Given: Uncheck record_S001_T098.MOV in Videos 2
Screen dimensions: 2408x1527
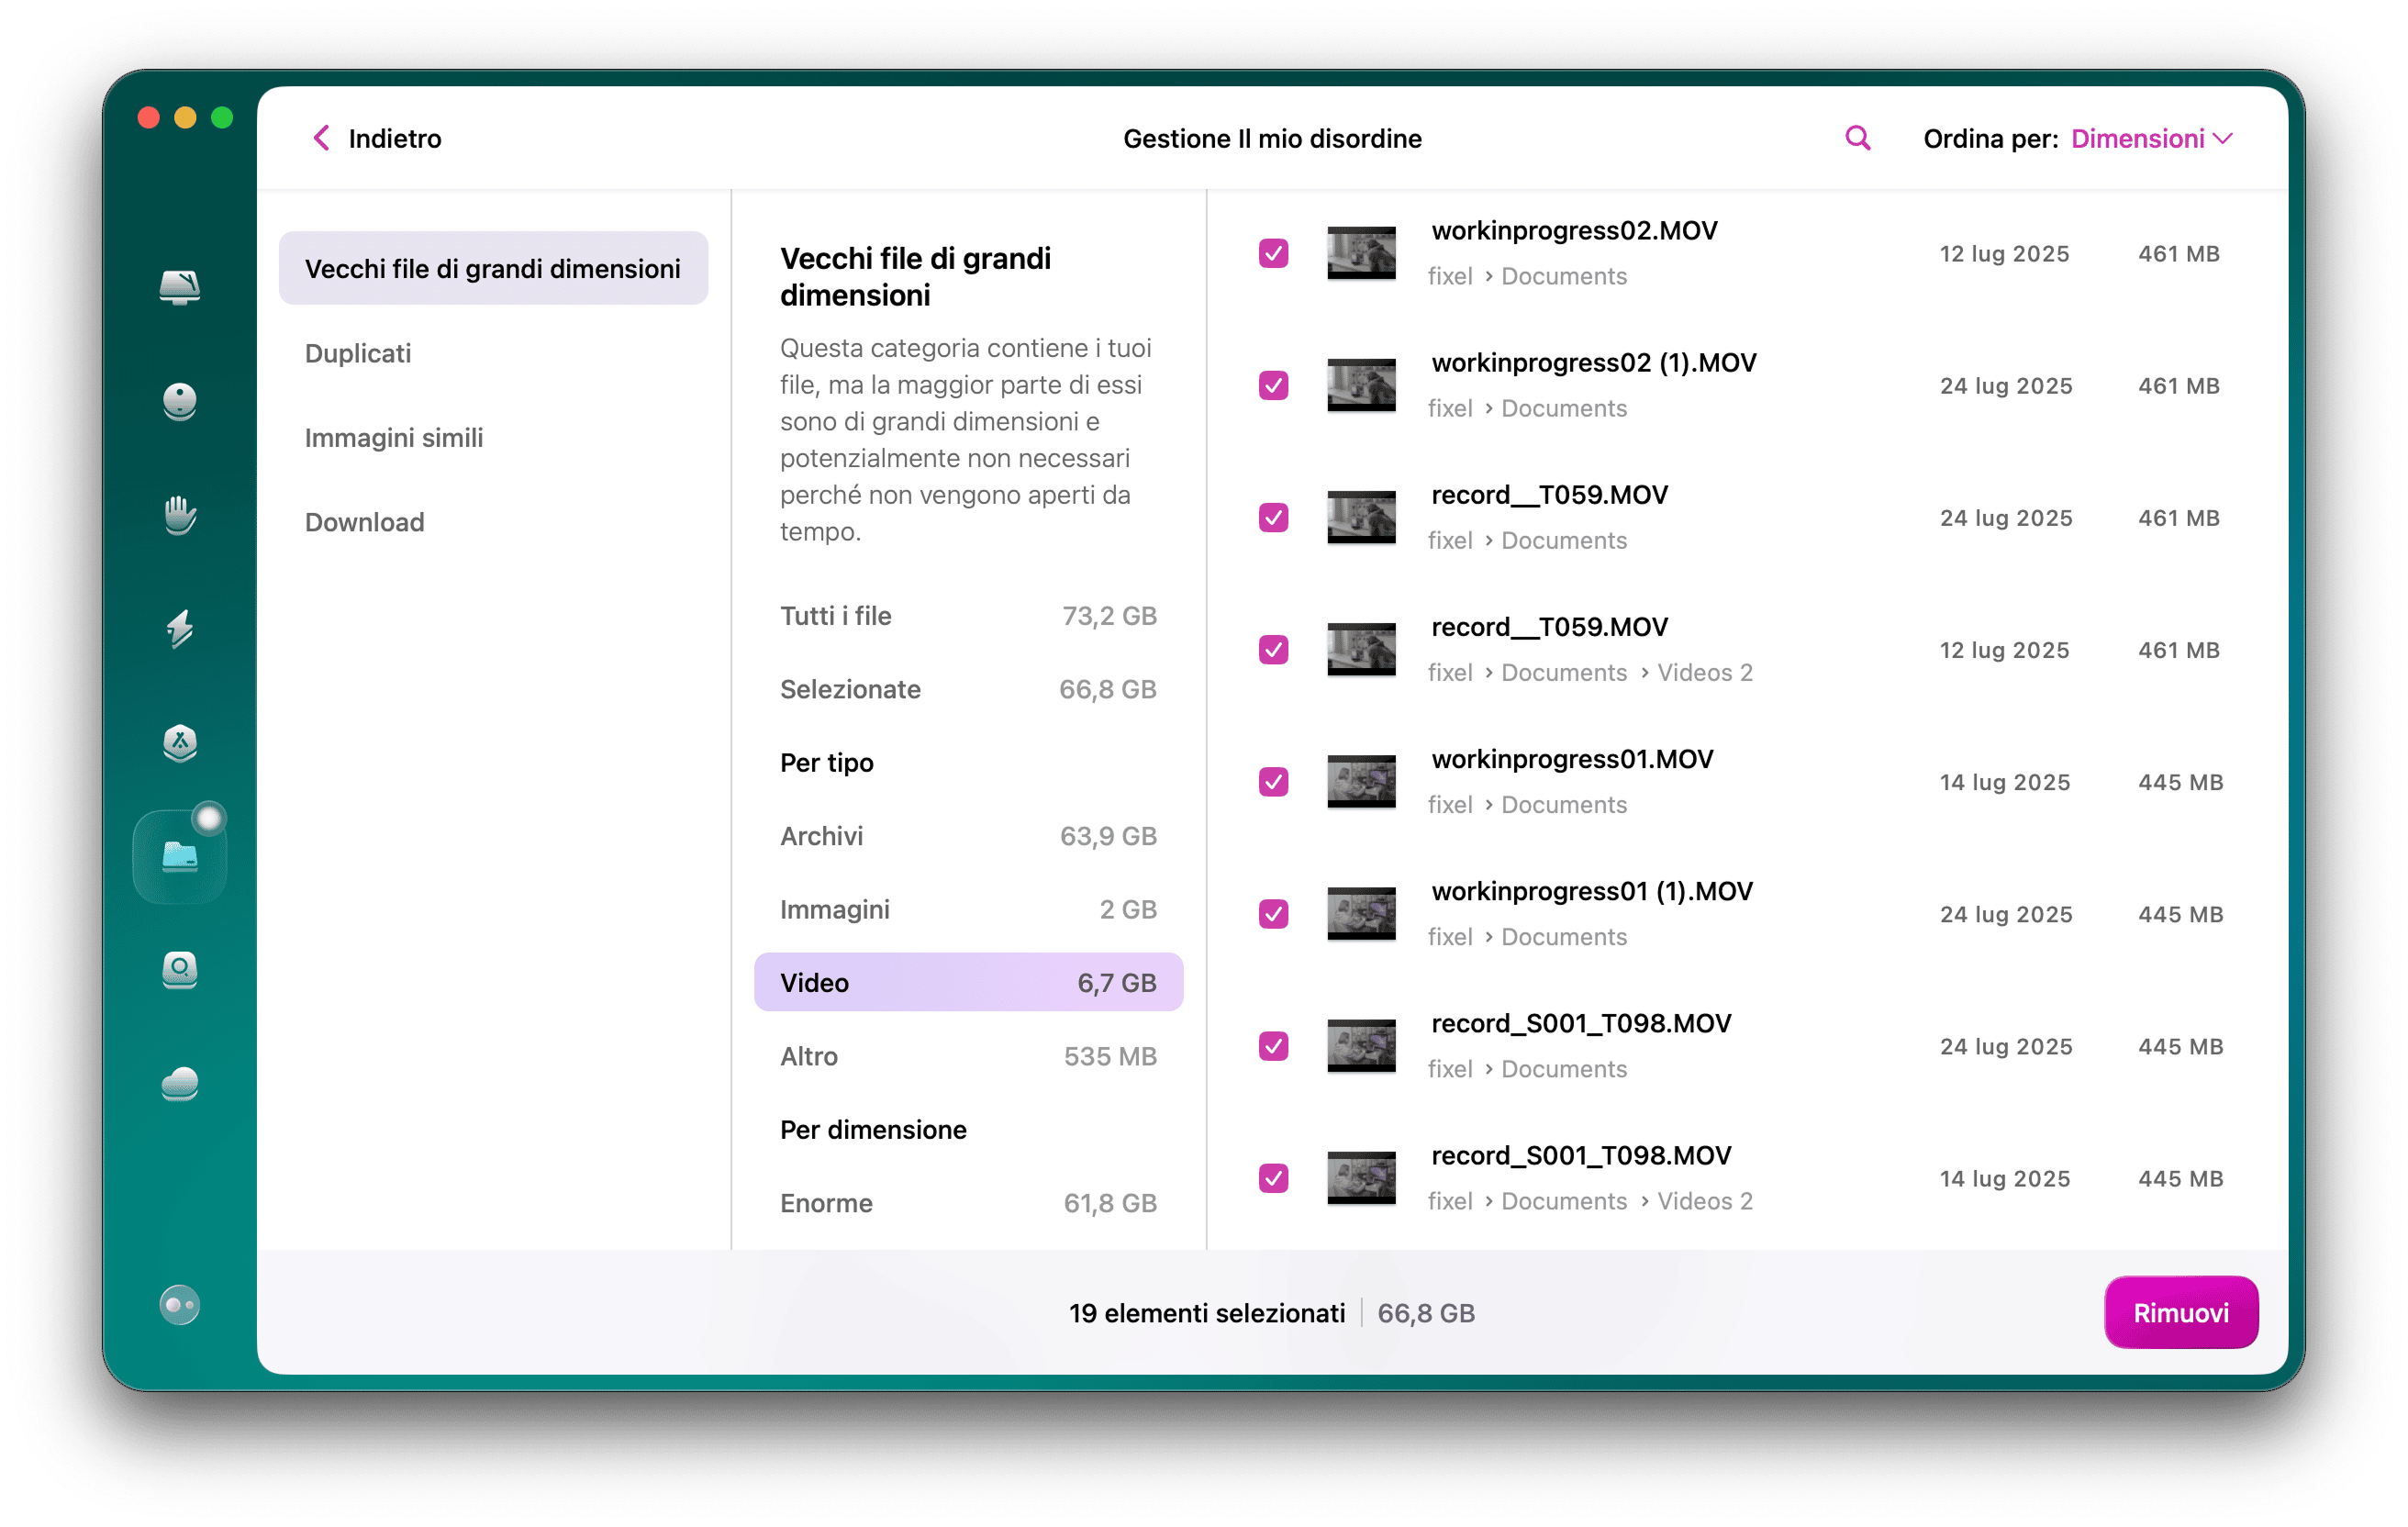Looking at the screenshot, I should pos(1273,1179).
